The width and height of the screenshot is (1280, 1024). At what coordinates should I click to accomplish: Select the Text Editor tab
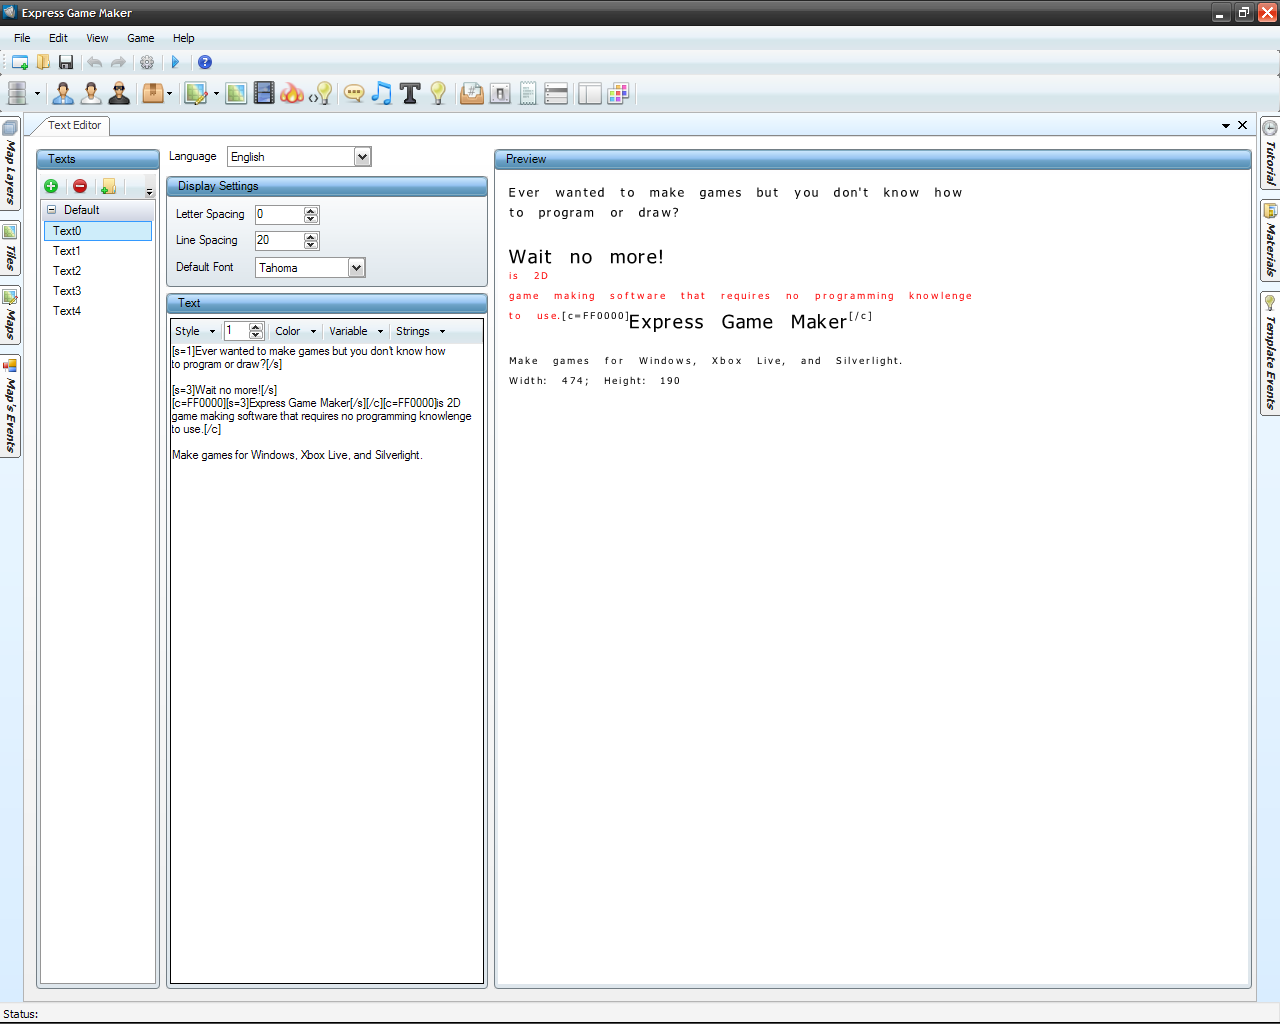74,125
